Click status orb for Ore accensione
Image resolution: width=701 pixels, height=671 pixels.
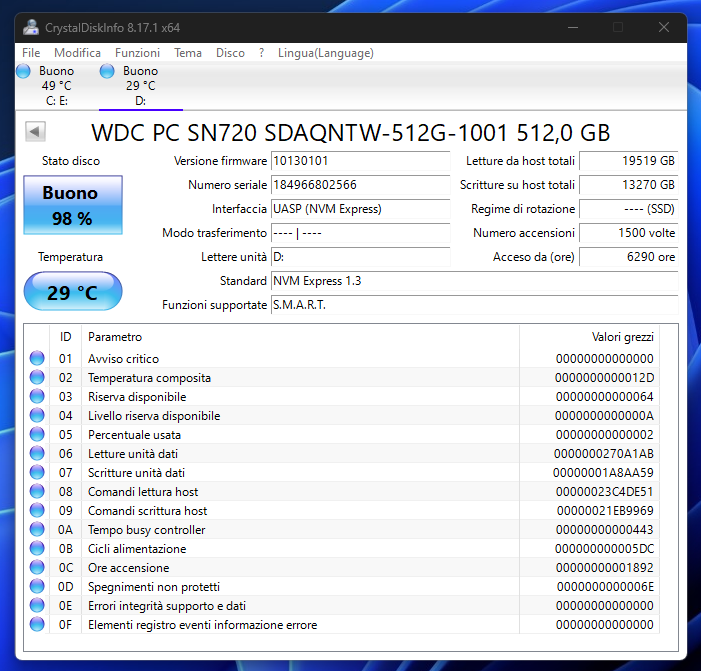click(x=37, y=567)
